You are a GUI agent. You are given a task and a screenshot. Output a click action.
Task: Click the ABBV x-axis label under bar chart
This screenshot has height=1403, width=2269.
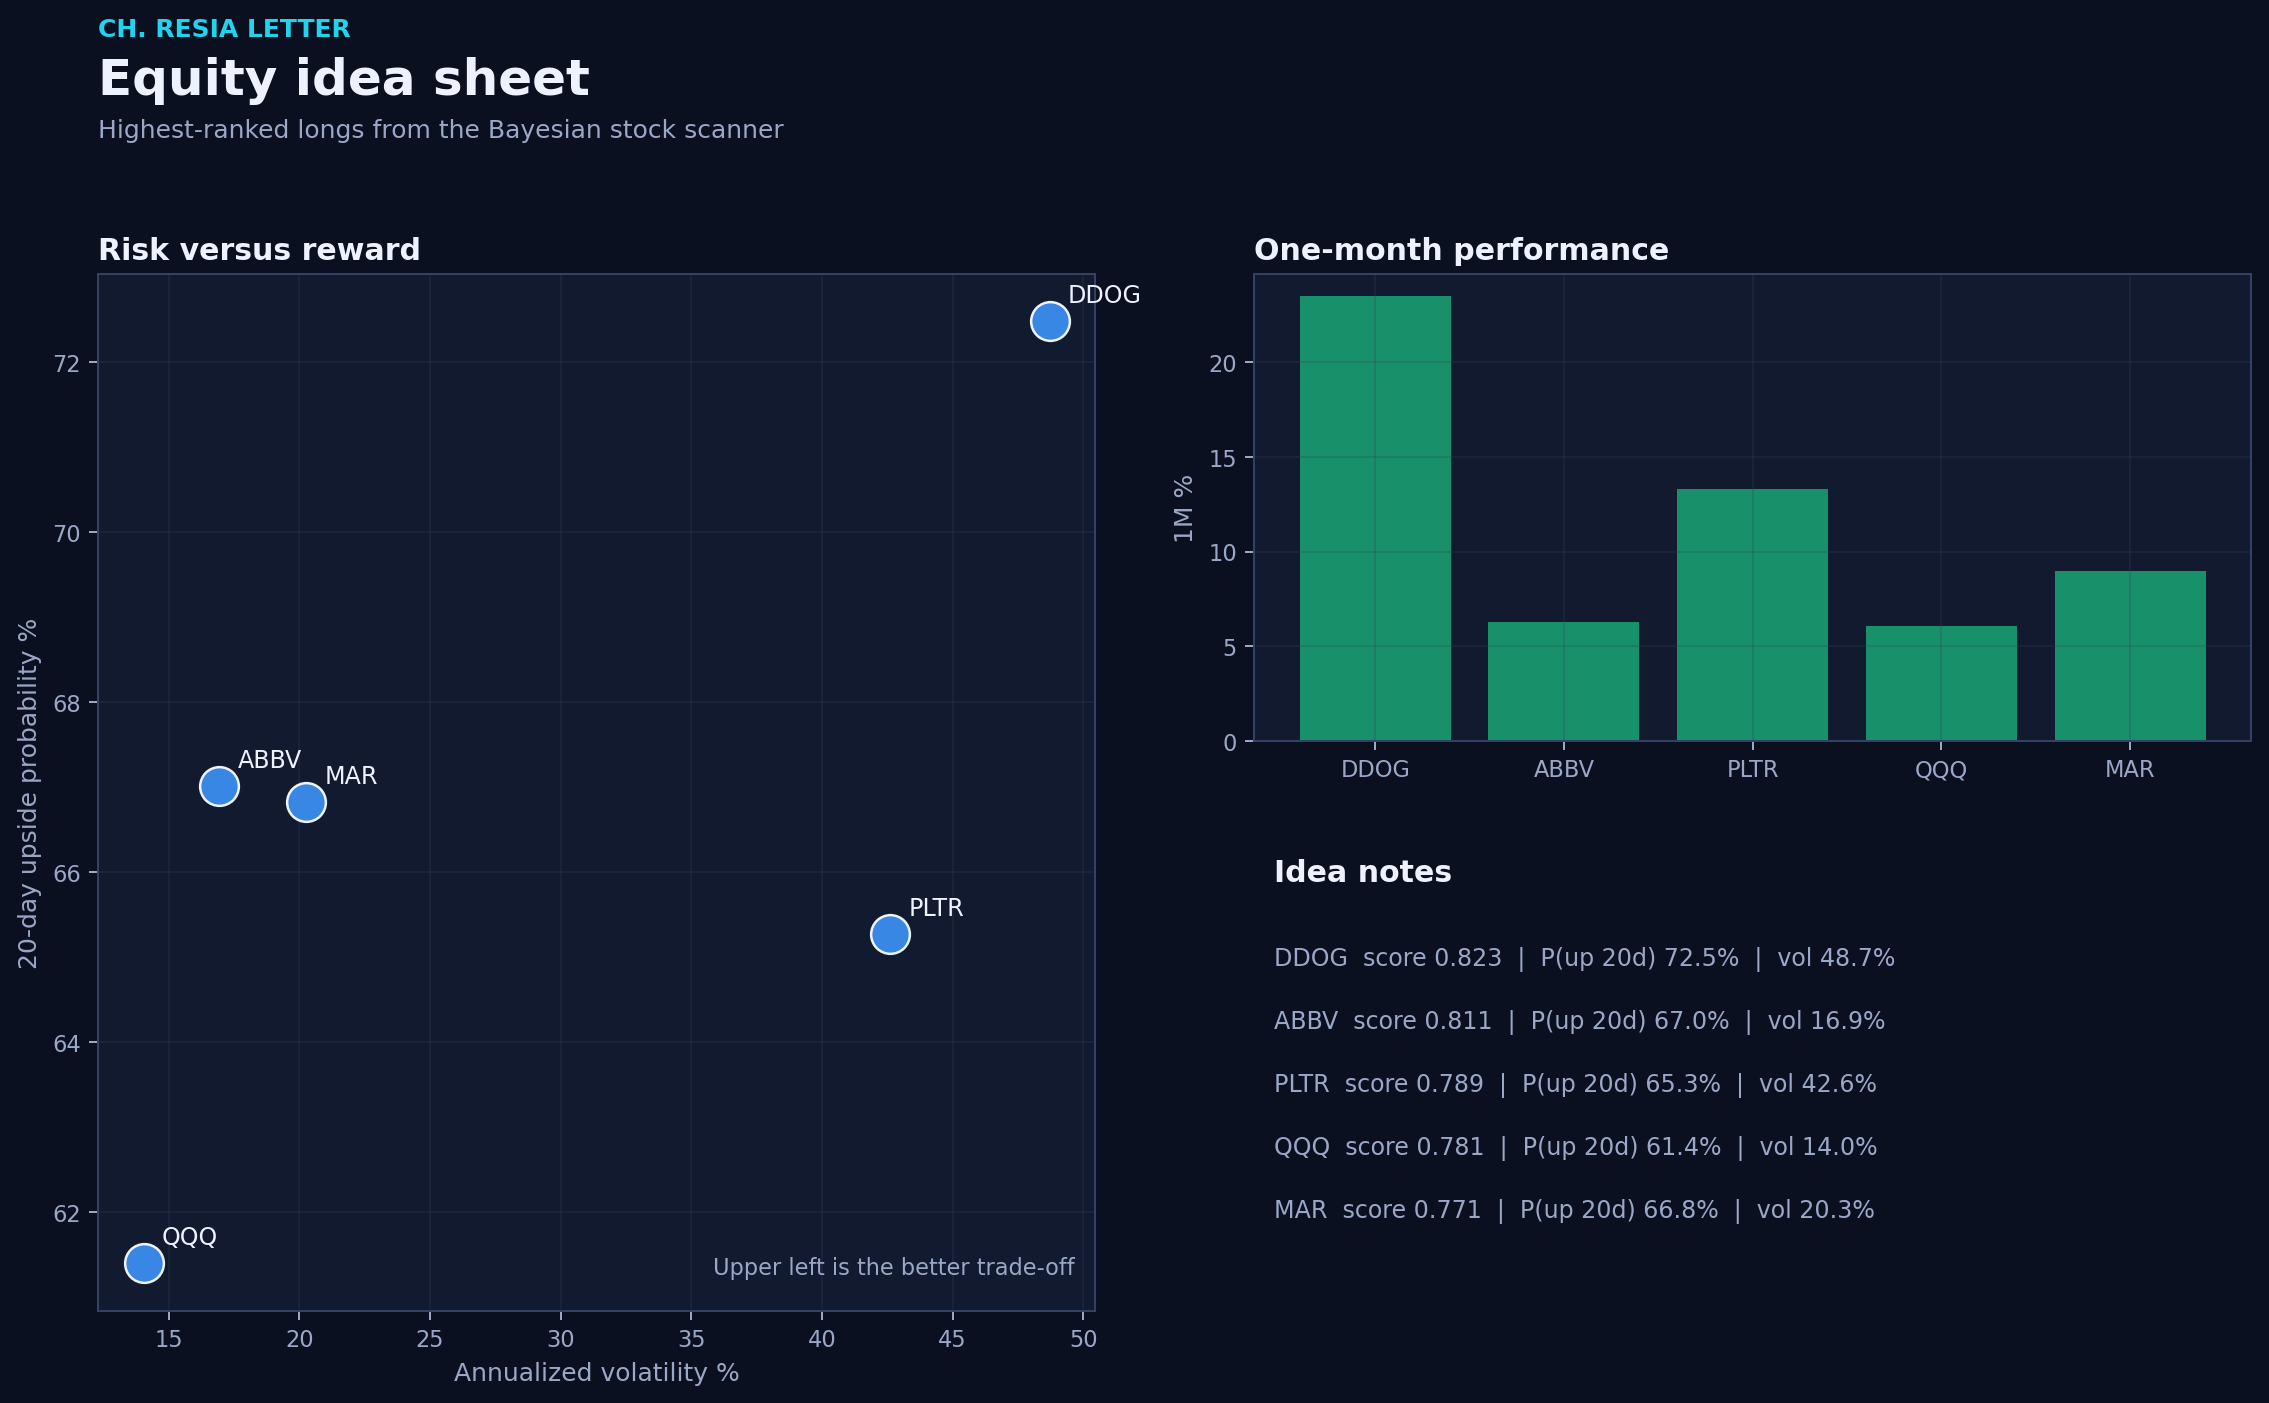(1563, 770)
